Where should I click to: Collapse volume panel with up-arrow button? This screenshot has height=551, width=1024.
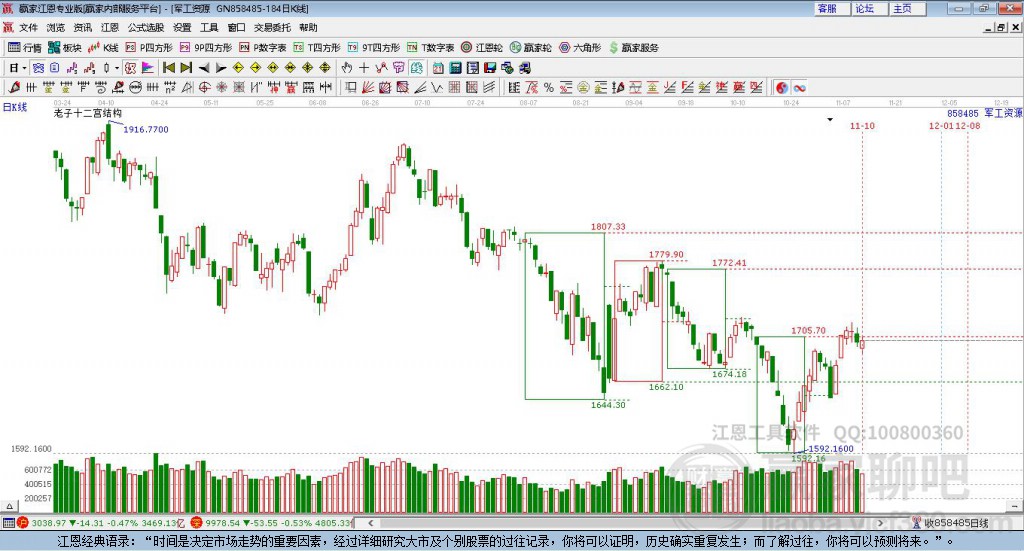click(x=9, y=506)
